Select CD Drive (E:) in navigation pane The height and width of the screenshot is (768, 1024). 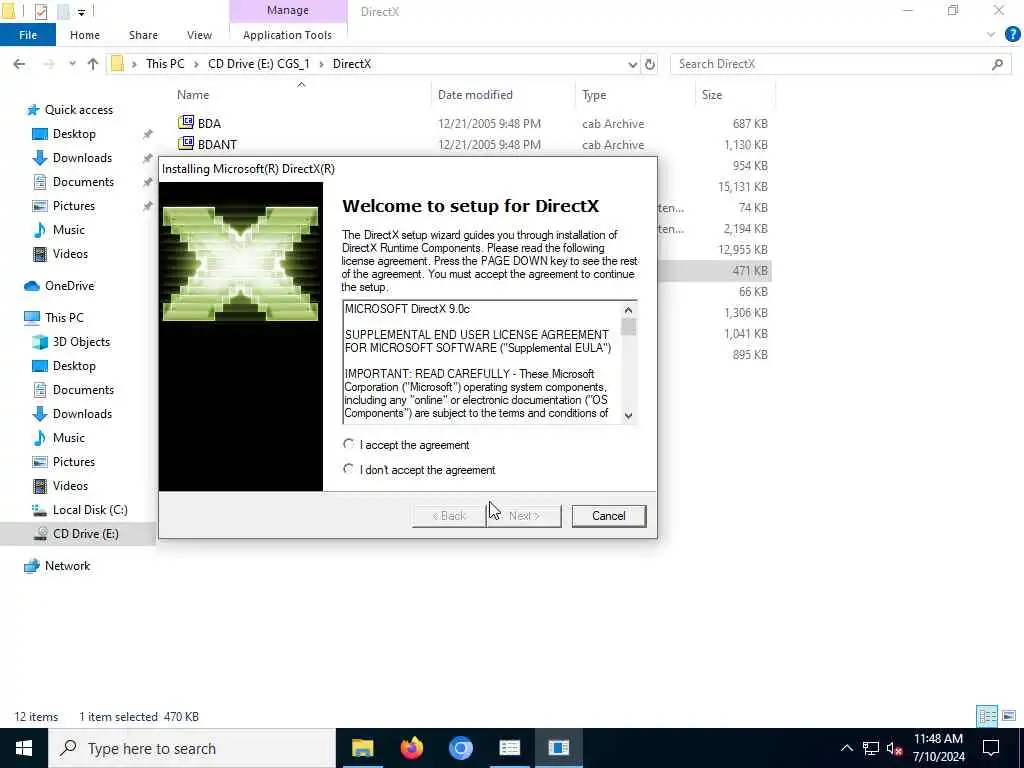[x=85, y=534]
